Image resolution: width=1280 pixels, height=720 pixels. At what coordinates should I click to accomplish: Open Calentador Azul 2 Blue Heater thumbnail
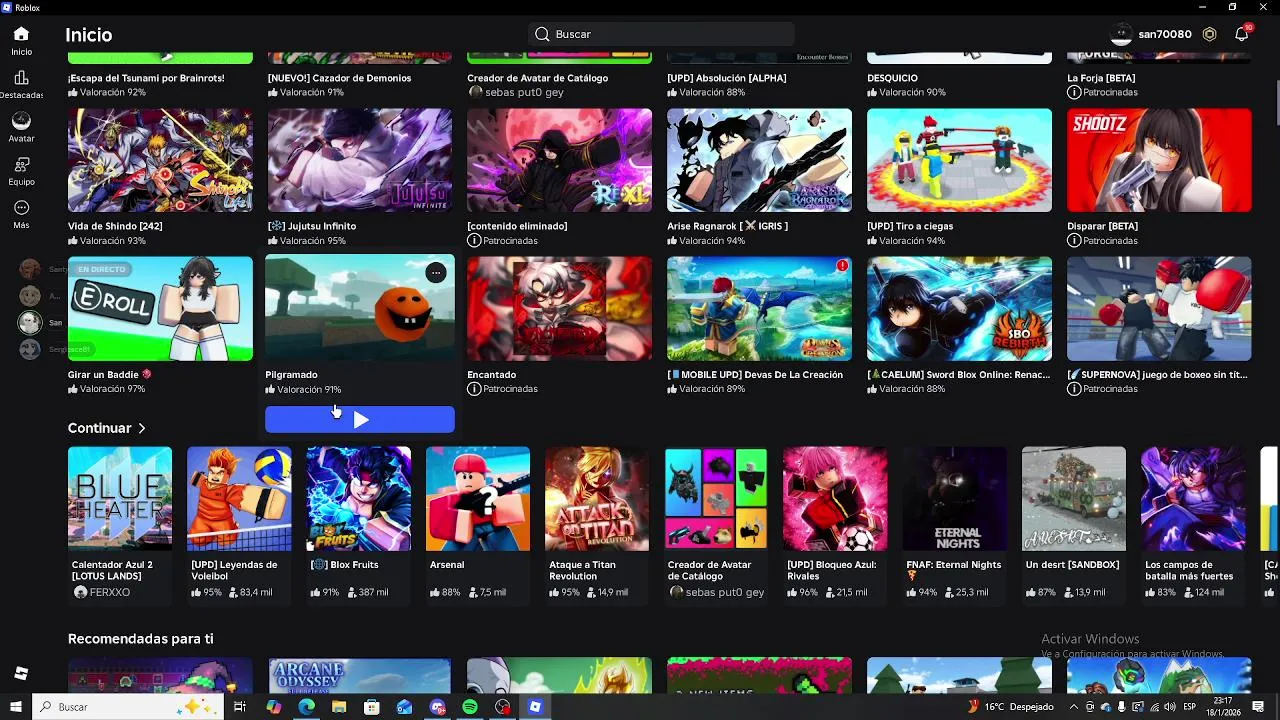click(x=120, y=499)
